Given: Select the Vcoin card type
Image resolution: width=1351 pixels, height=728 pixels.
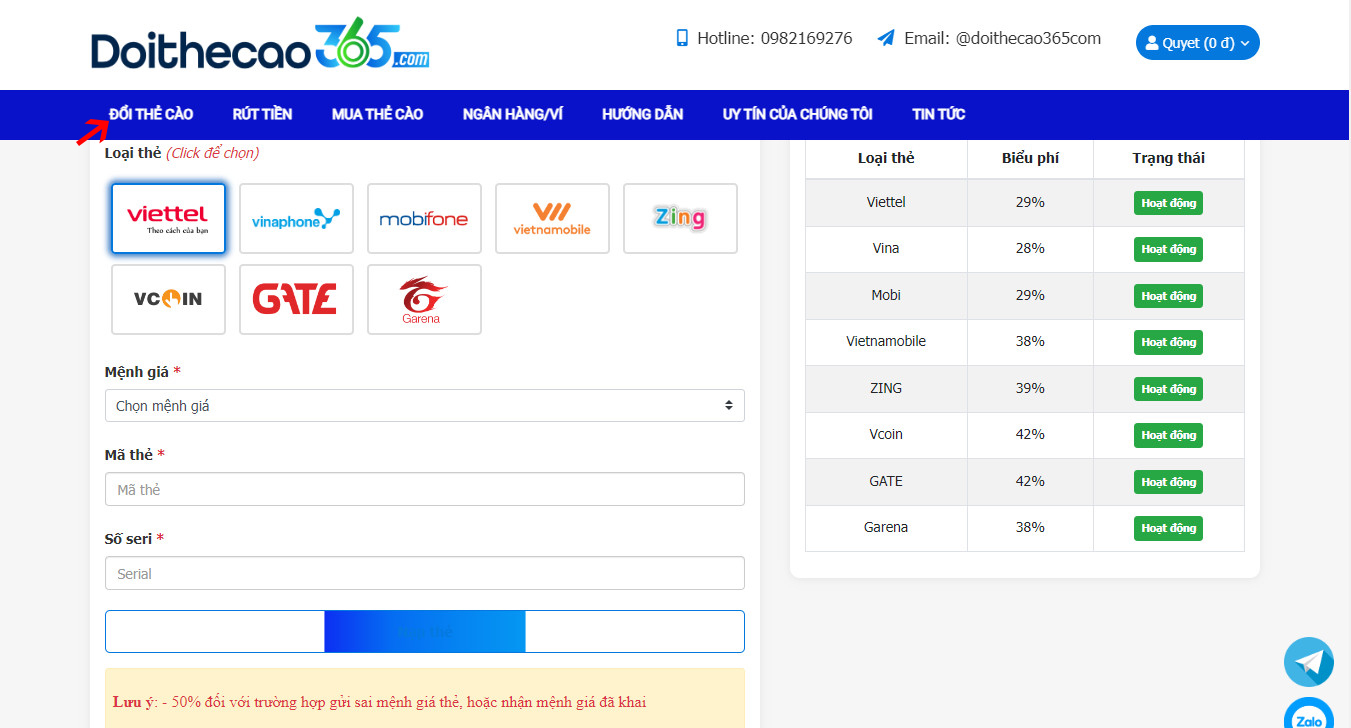Looking at the screenshot, I should [x=168, y=299].
